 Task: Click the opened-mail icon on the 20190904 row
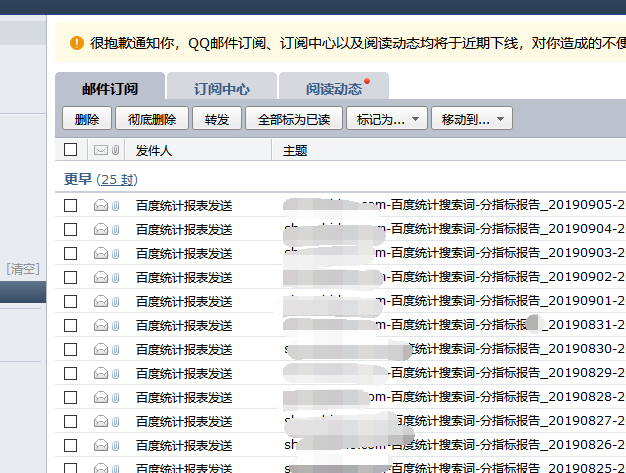coord(101,230)
